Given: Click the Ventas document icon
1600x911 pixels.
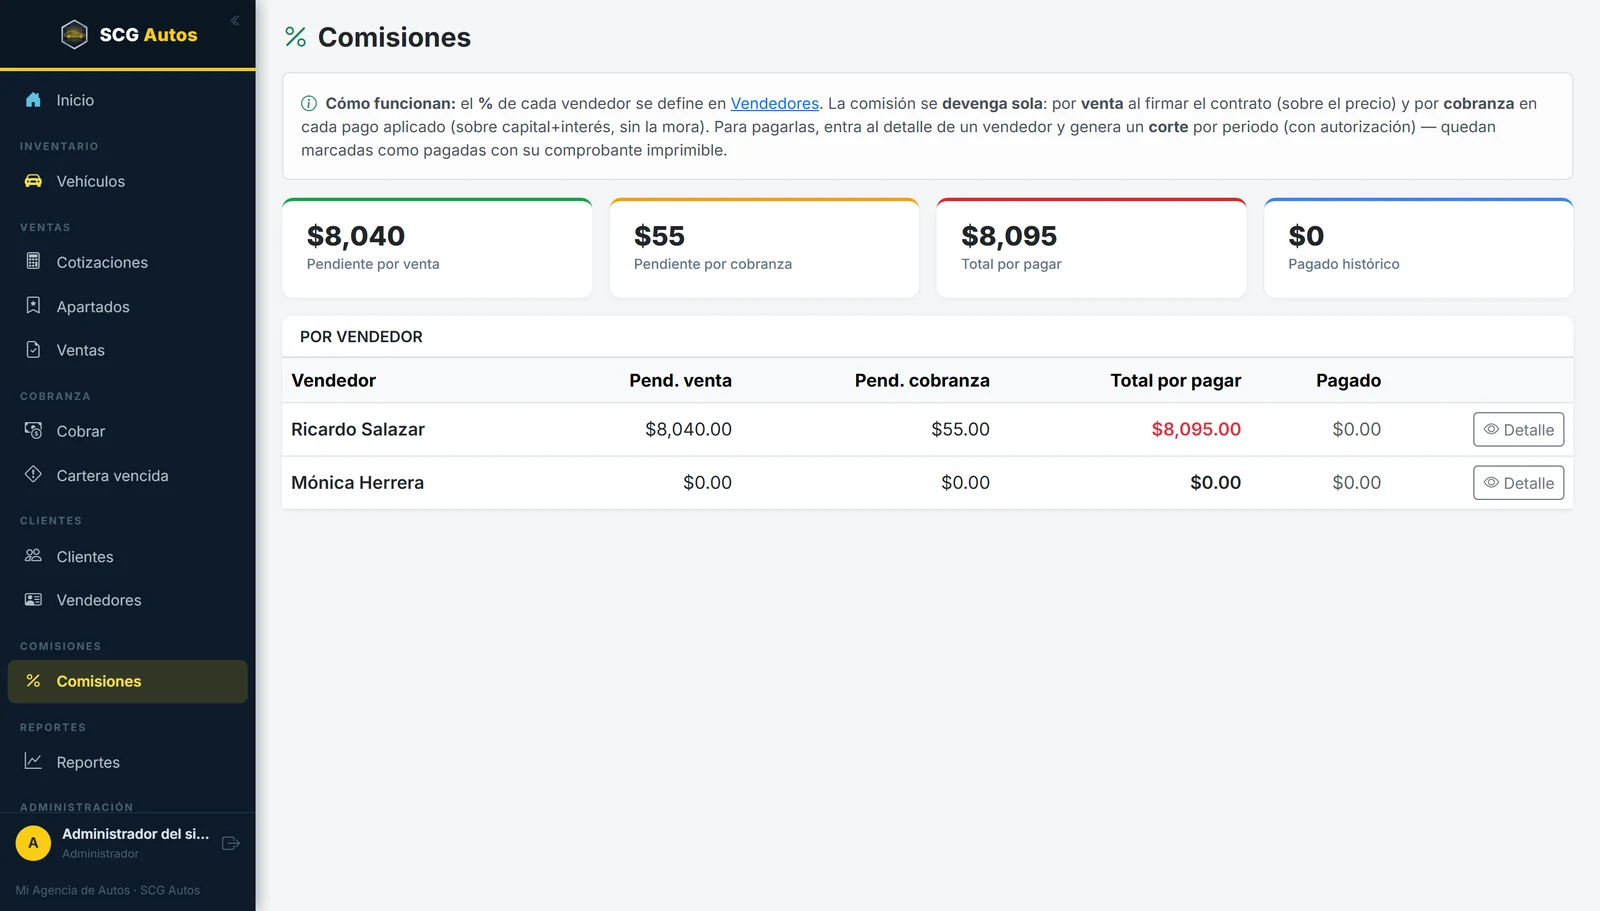Looking at the screenshot, I should click(33, 349).
